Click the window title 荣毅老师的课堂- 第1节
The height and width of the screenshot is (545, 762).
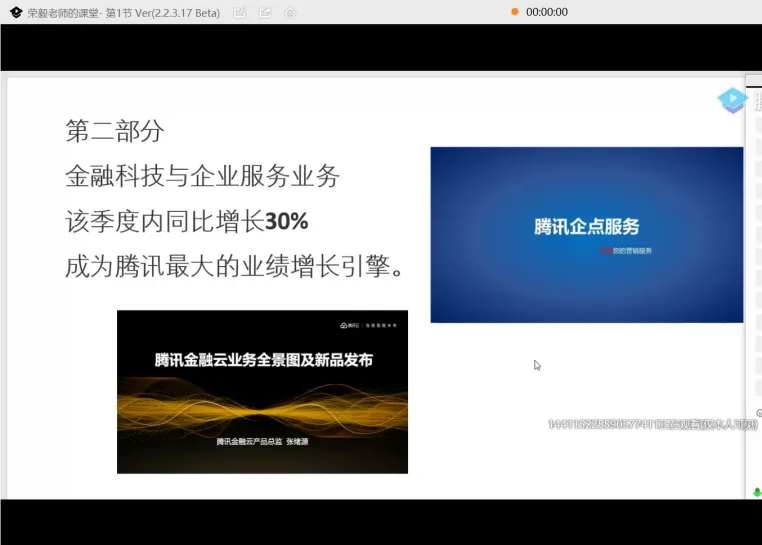[80, 13]
